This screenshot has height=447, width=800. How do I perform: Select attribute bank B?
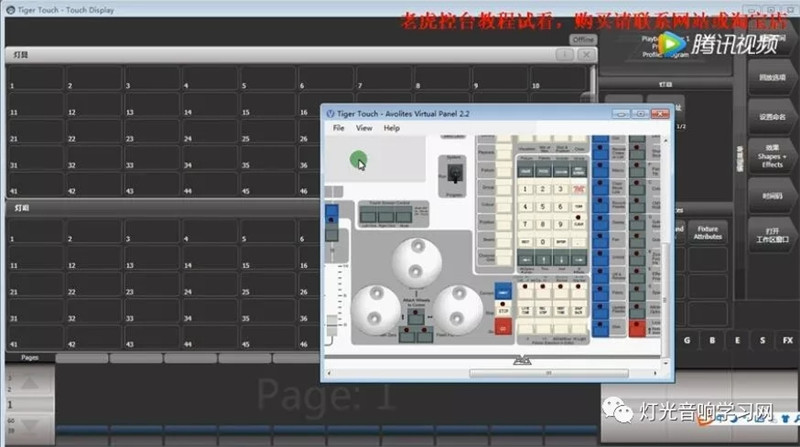[x=712, y=340]
